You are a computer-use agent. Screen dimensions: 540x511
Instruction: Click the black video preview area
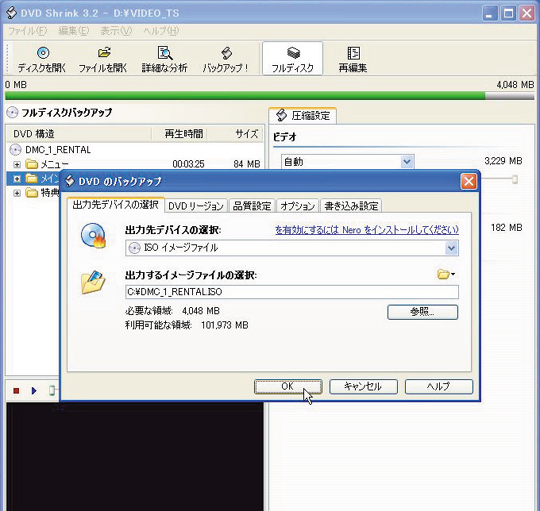point(135,457)
